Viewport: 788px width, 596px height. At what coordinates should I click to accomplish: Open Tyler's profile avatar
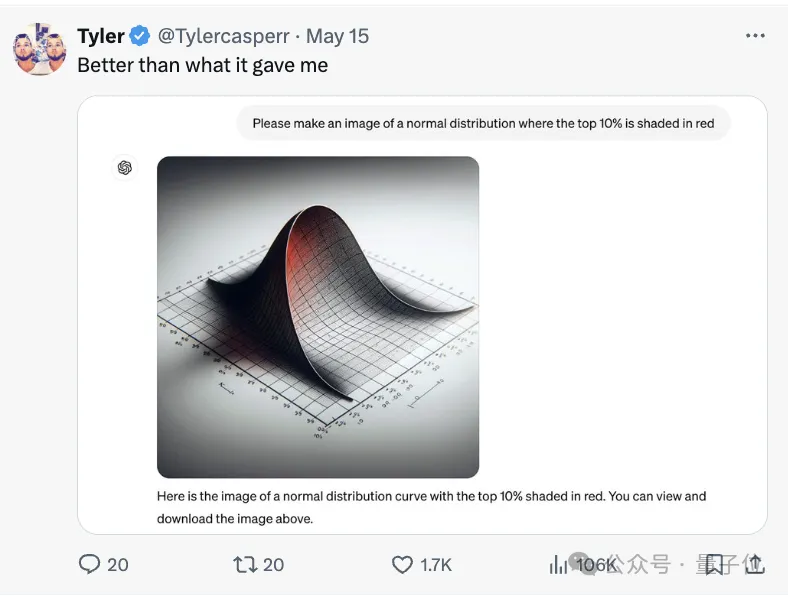(x=40, y=49)
